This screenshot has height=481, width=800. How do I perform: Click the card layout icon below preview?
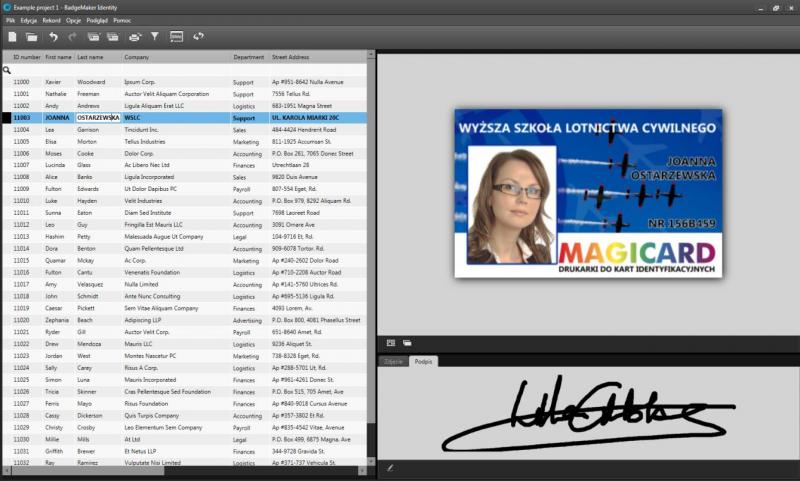pos(391,343)
